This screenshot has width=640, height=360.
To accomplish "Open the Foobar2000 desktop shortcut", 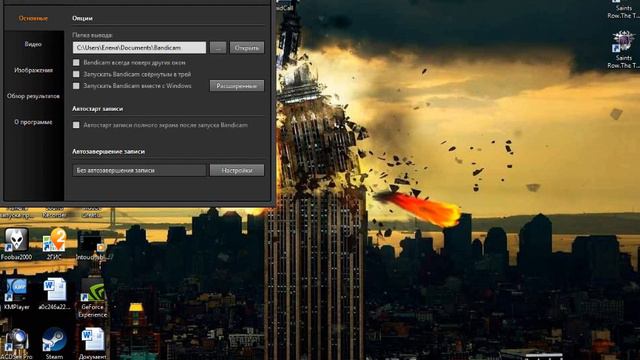I will point(16,244).
